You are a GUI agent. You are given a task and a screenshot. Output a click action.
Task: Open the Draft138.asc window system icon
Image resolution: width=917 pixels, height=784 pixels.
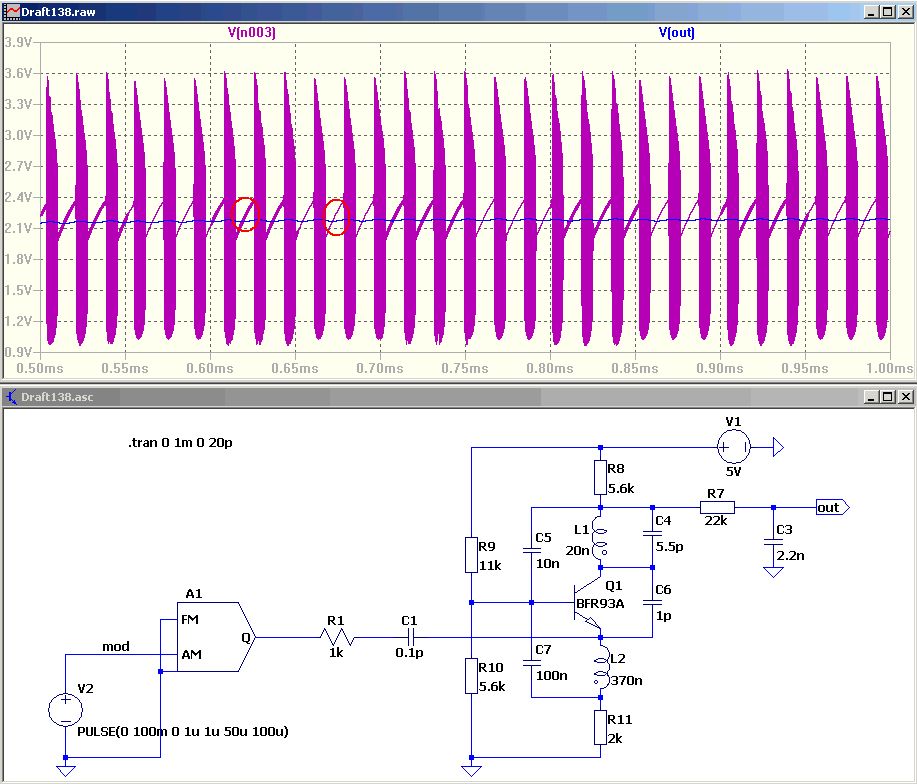(x=10, y=397)
